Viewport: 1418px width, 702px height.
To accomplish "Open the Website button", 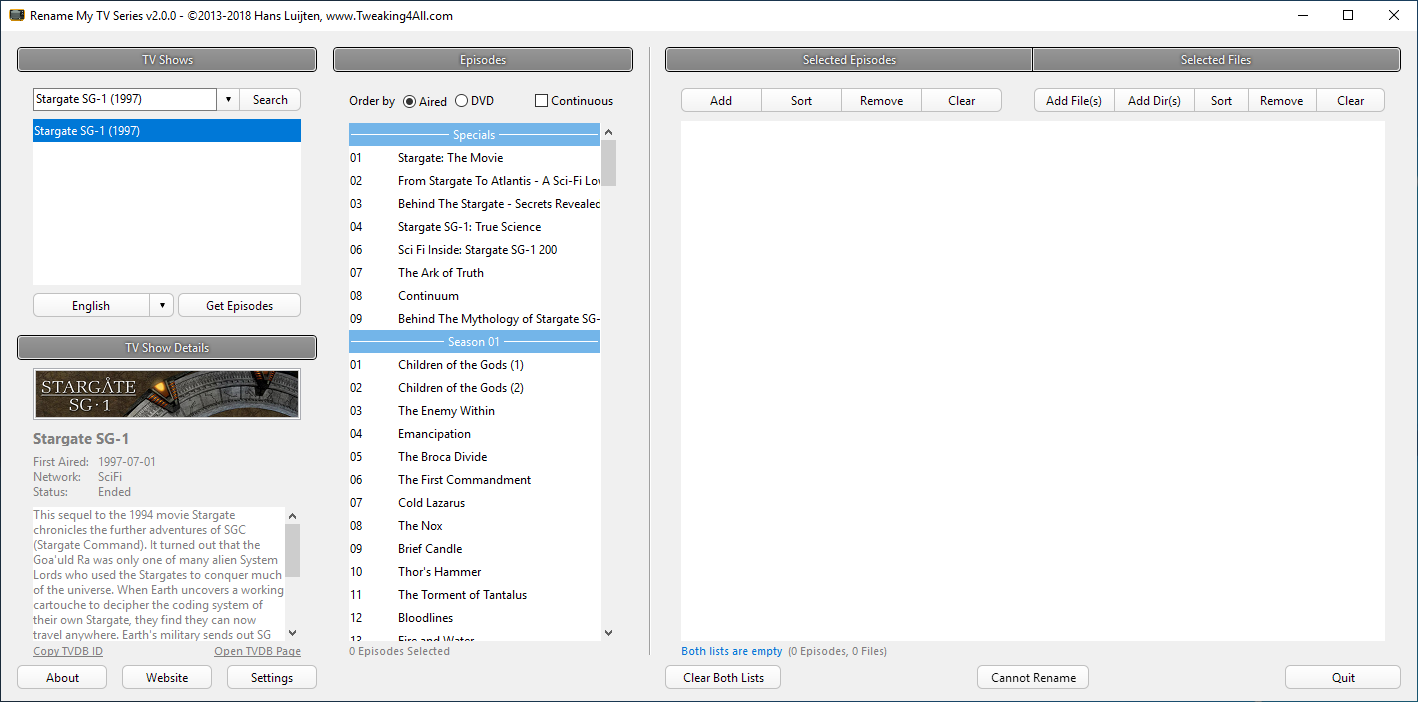I will point(167,678).
